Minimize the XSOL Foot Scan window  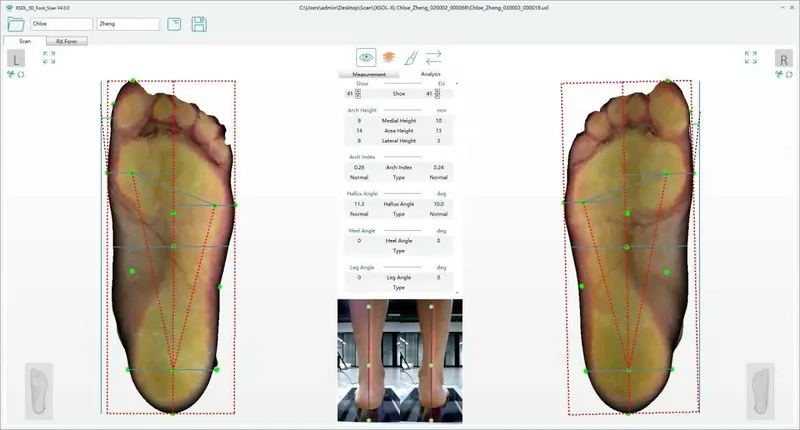point(784,8)
